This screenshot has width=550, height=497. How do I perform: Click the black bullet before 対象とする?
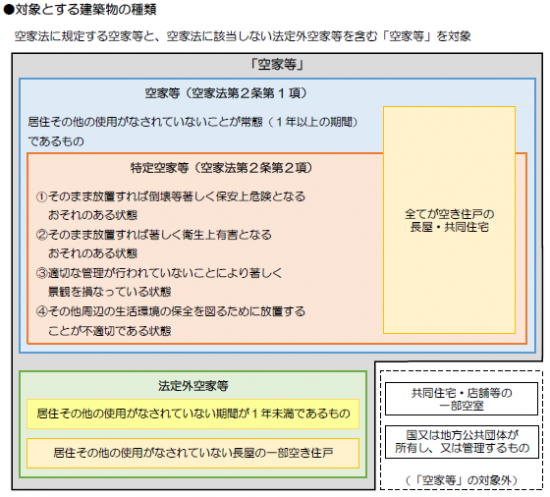(8, 9)
